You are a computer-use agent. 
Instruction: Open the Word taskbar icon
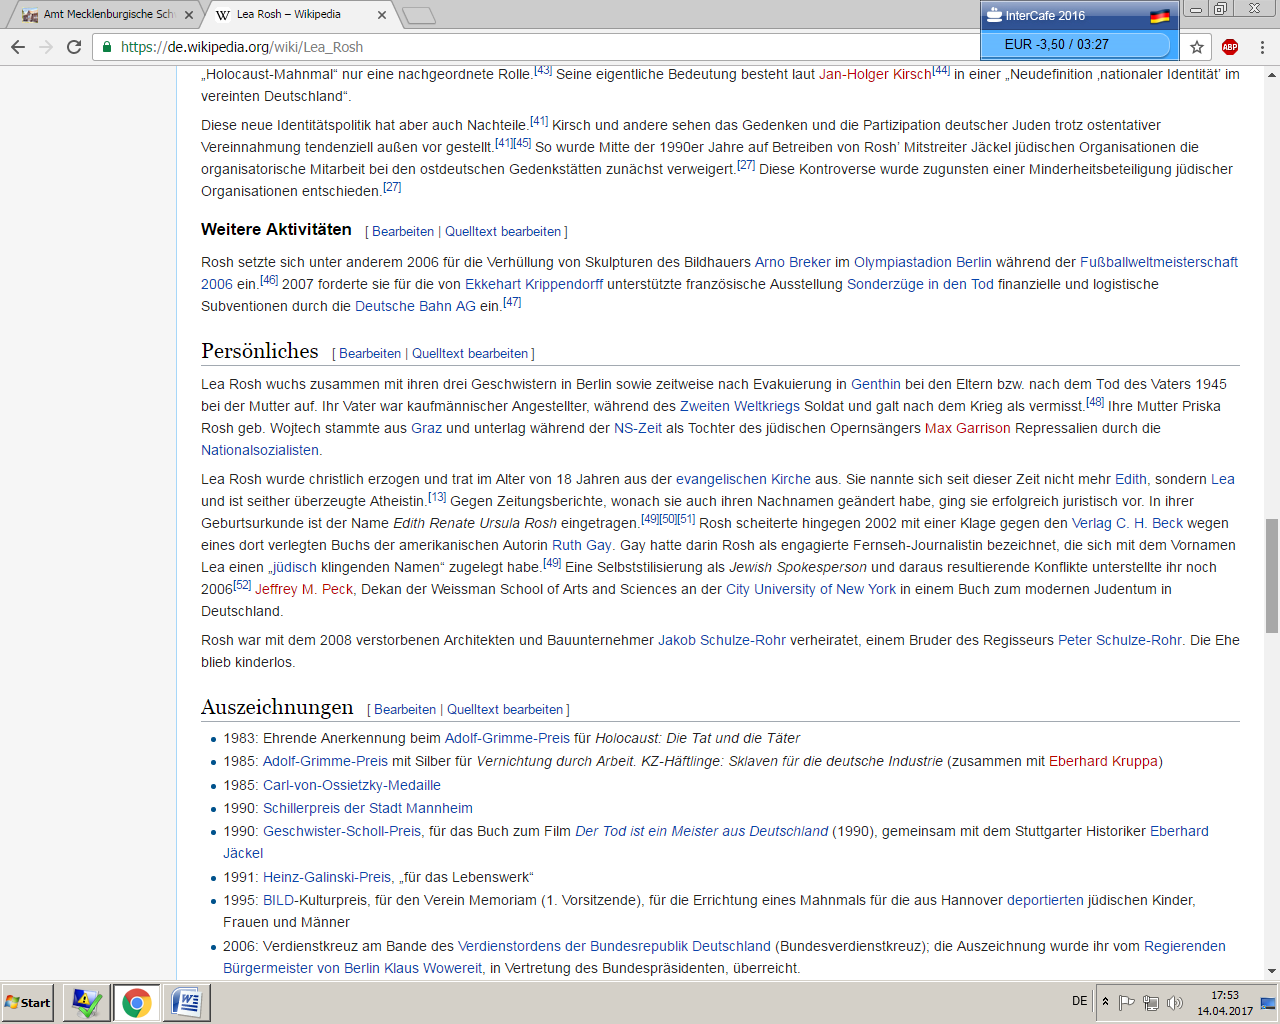pos(186,1002)
